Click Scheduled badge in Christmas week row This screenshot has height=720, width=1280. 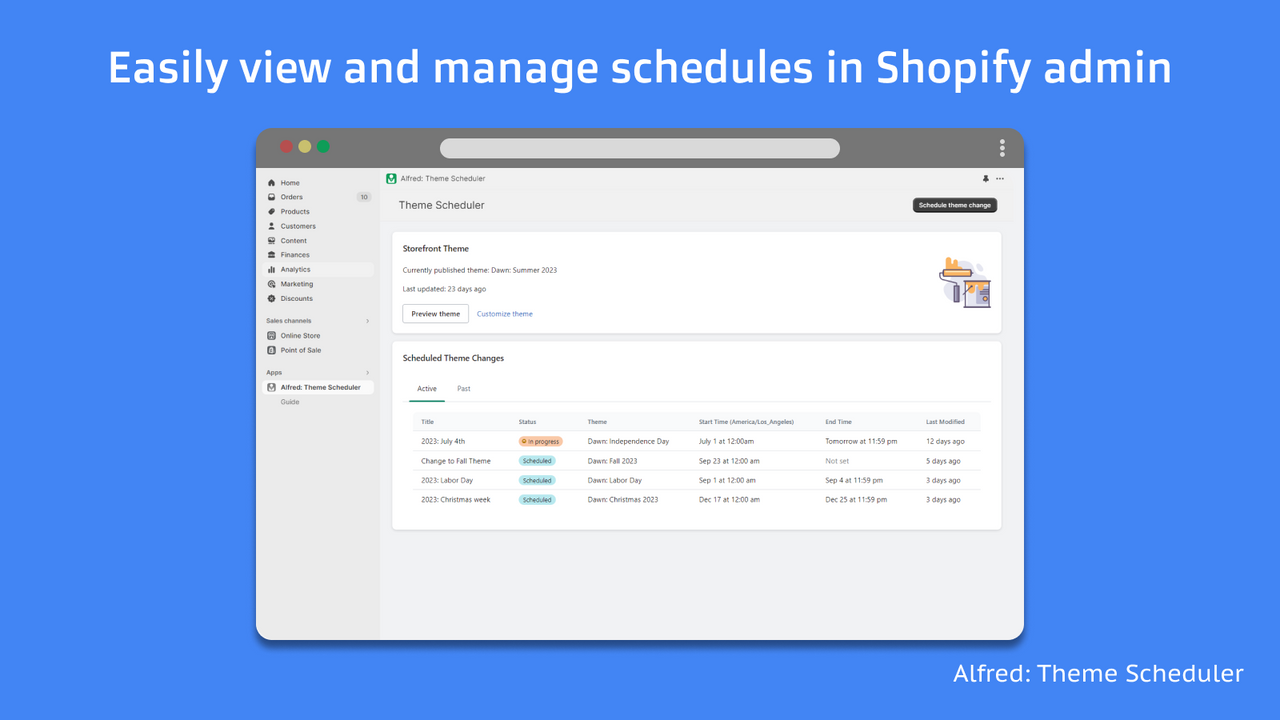click(x=537, y=500)
